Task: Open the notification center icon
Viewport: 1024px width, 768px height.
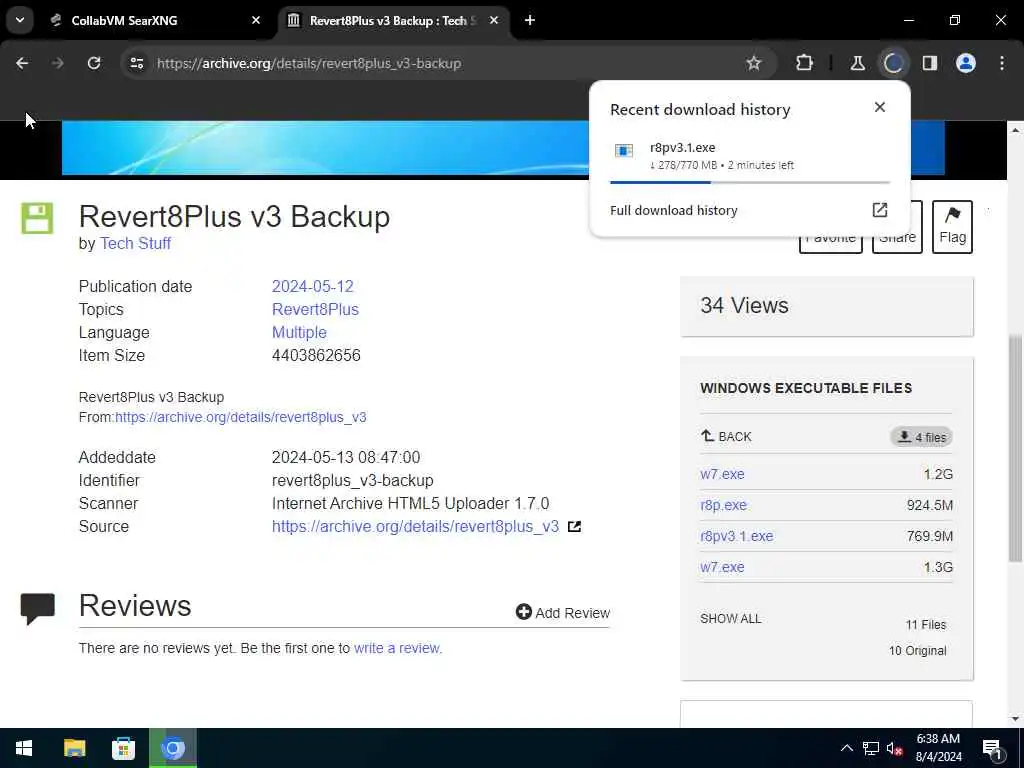Action: click(x=992, y=749)
